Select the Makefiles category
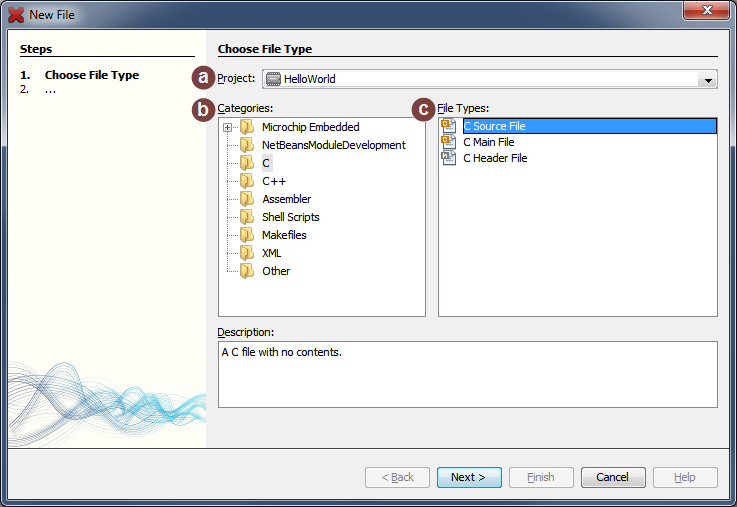The width and height of the screenshot is (737, 507). point(284,235)
